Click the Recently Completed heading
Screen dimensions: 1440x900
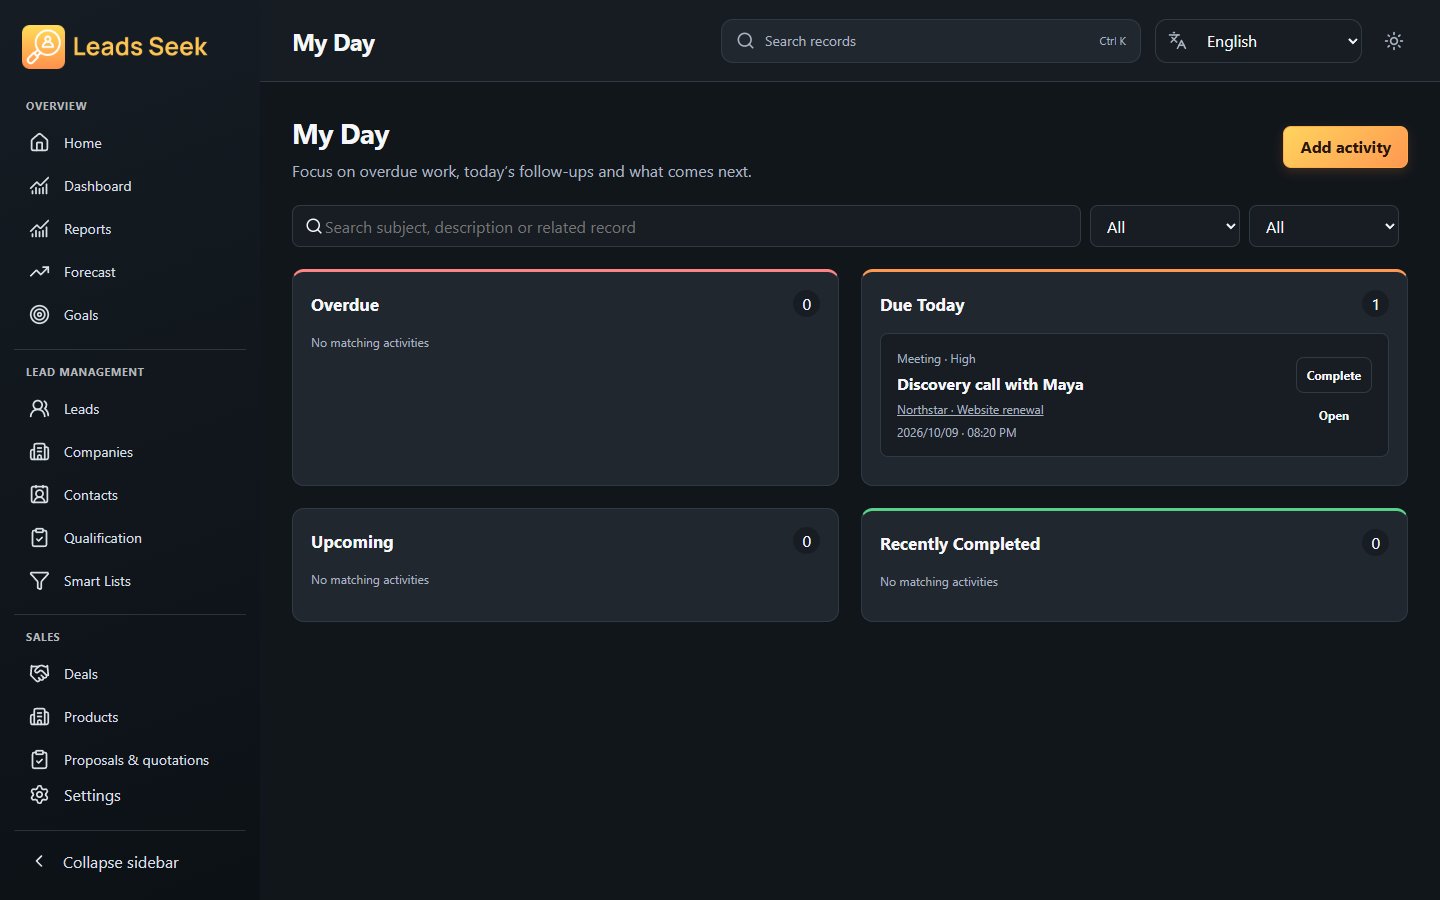click(x=960, y=544)
